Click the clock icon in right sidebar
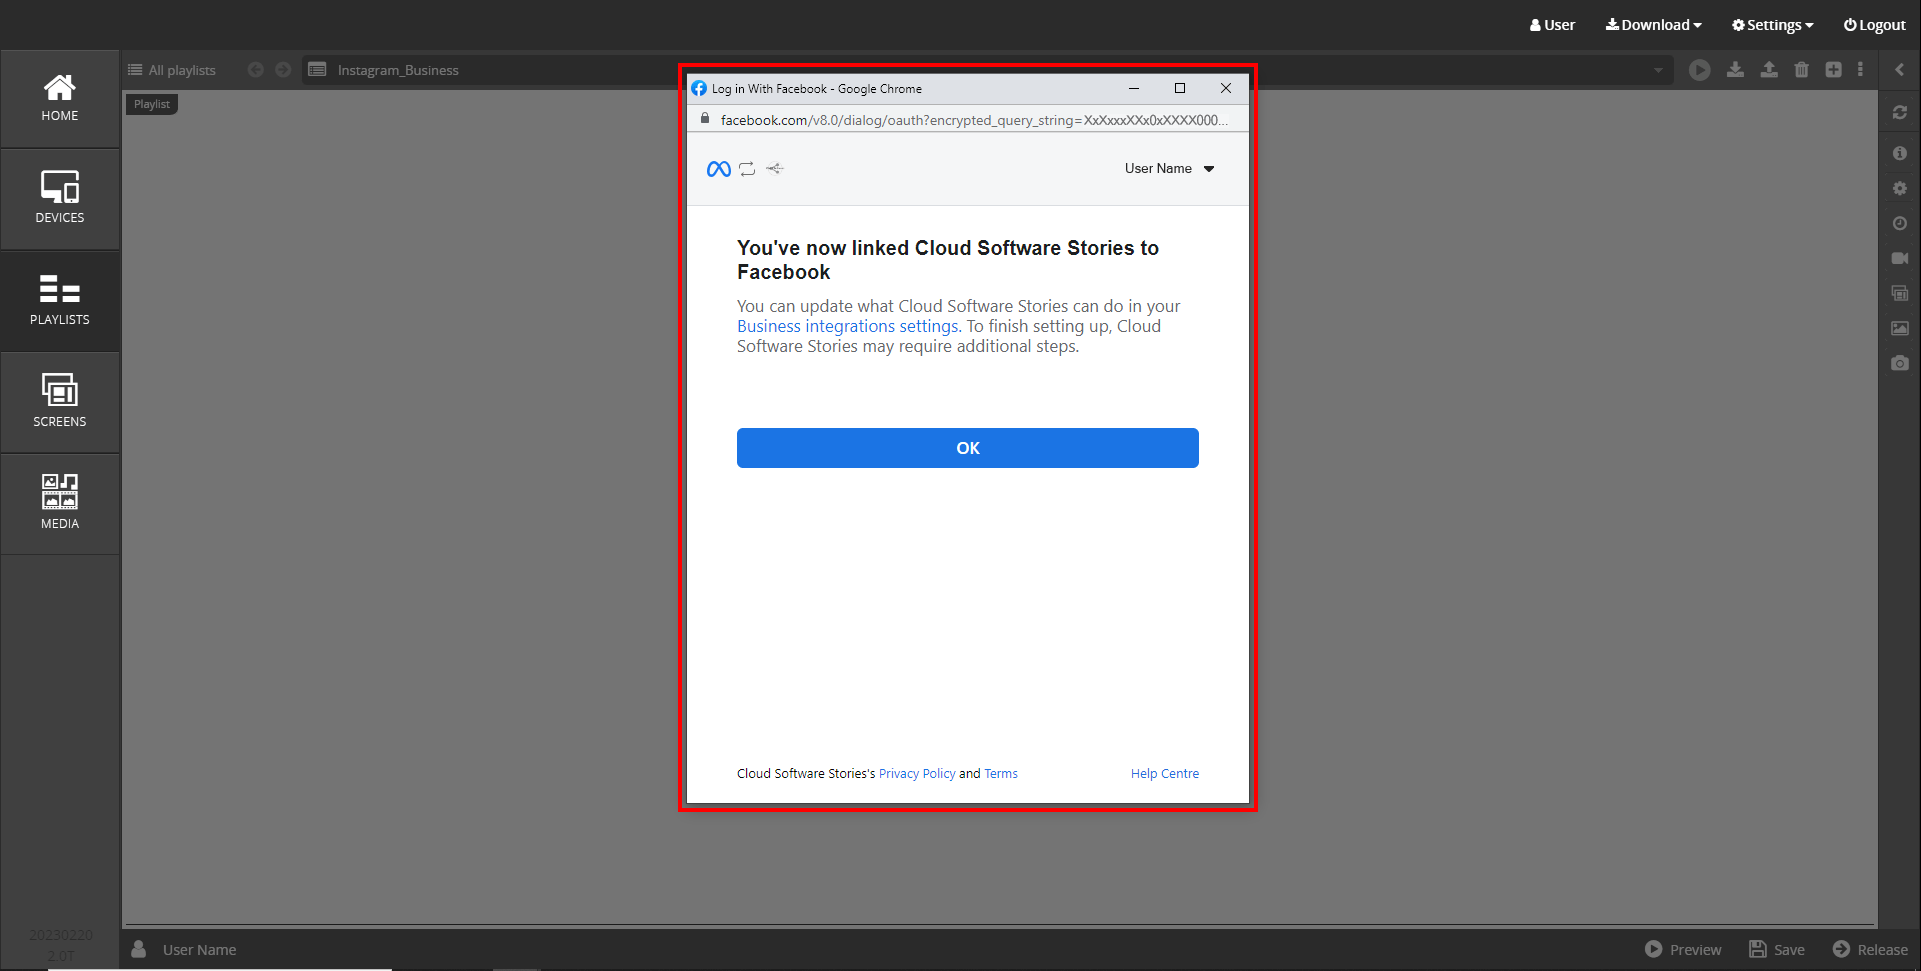This screenshot has width=1921, height=971. 1900,223
